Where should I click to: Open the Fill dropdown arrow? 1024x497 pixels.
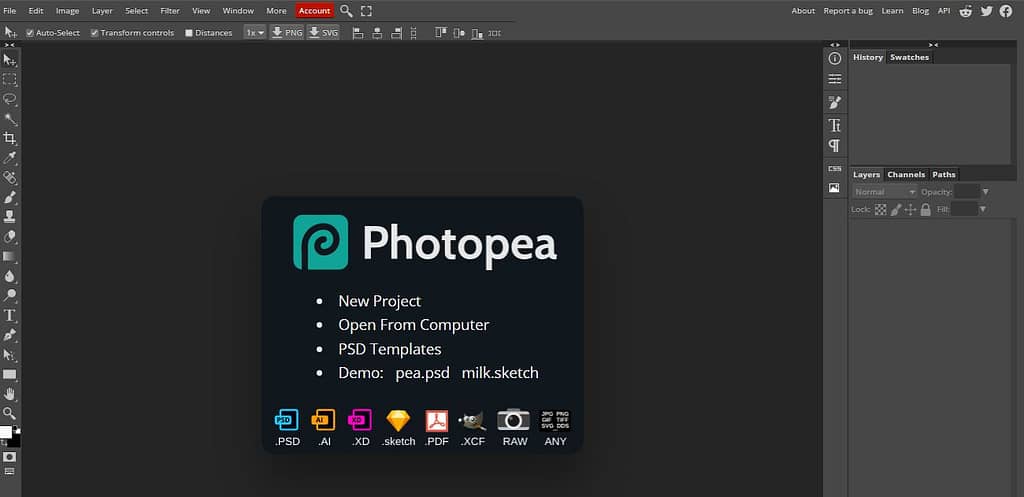[x=983, y=210]
